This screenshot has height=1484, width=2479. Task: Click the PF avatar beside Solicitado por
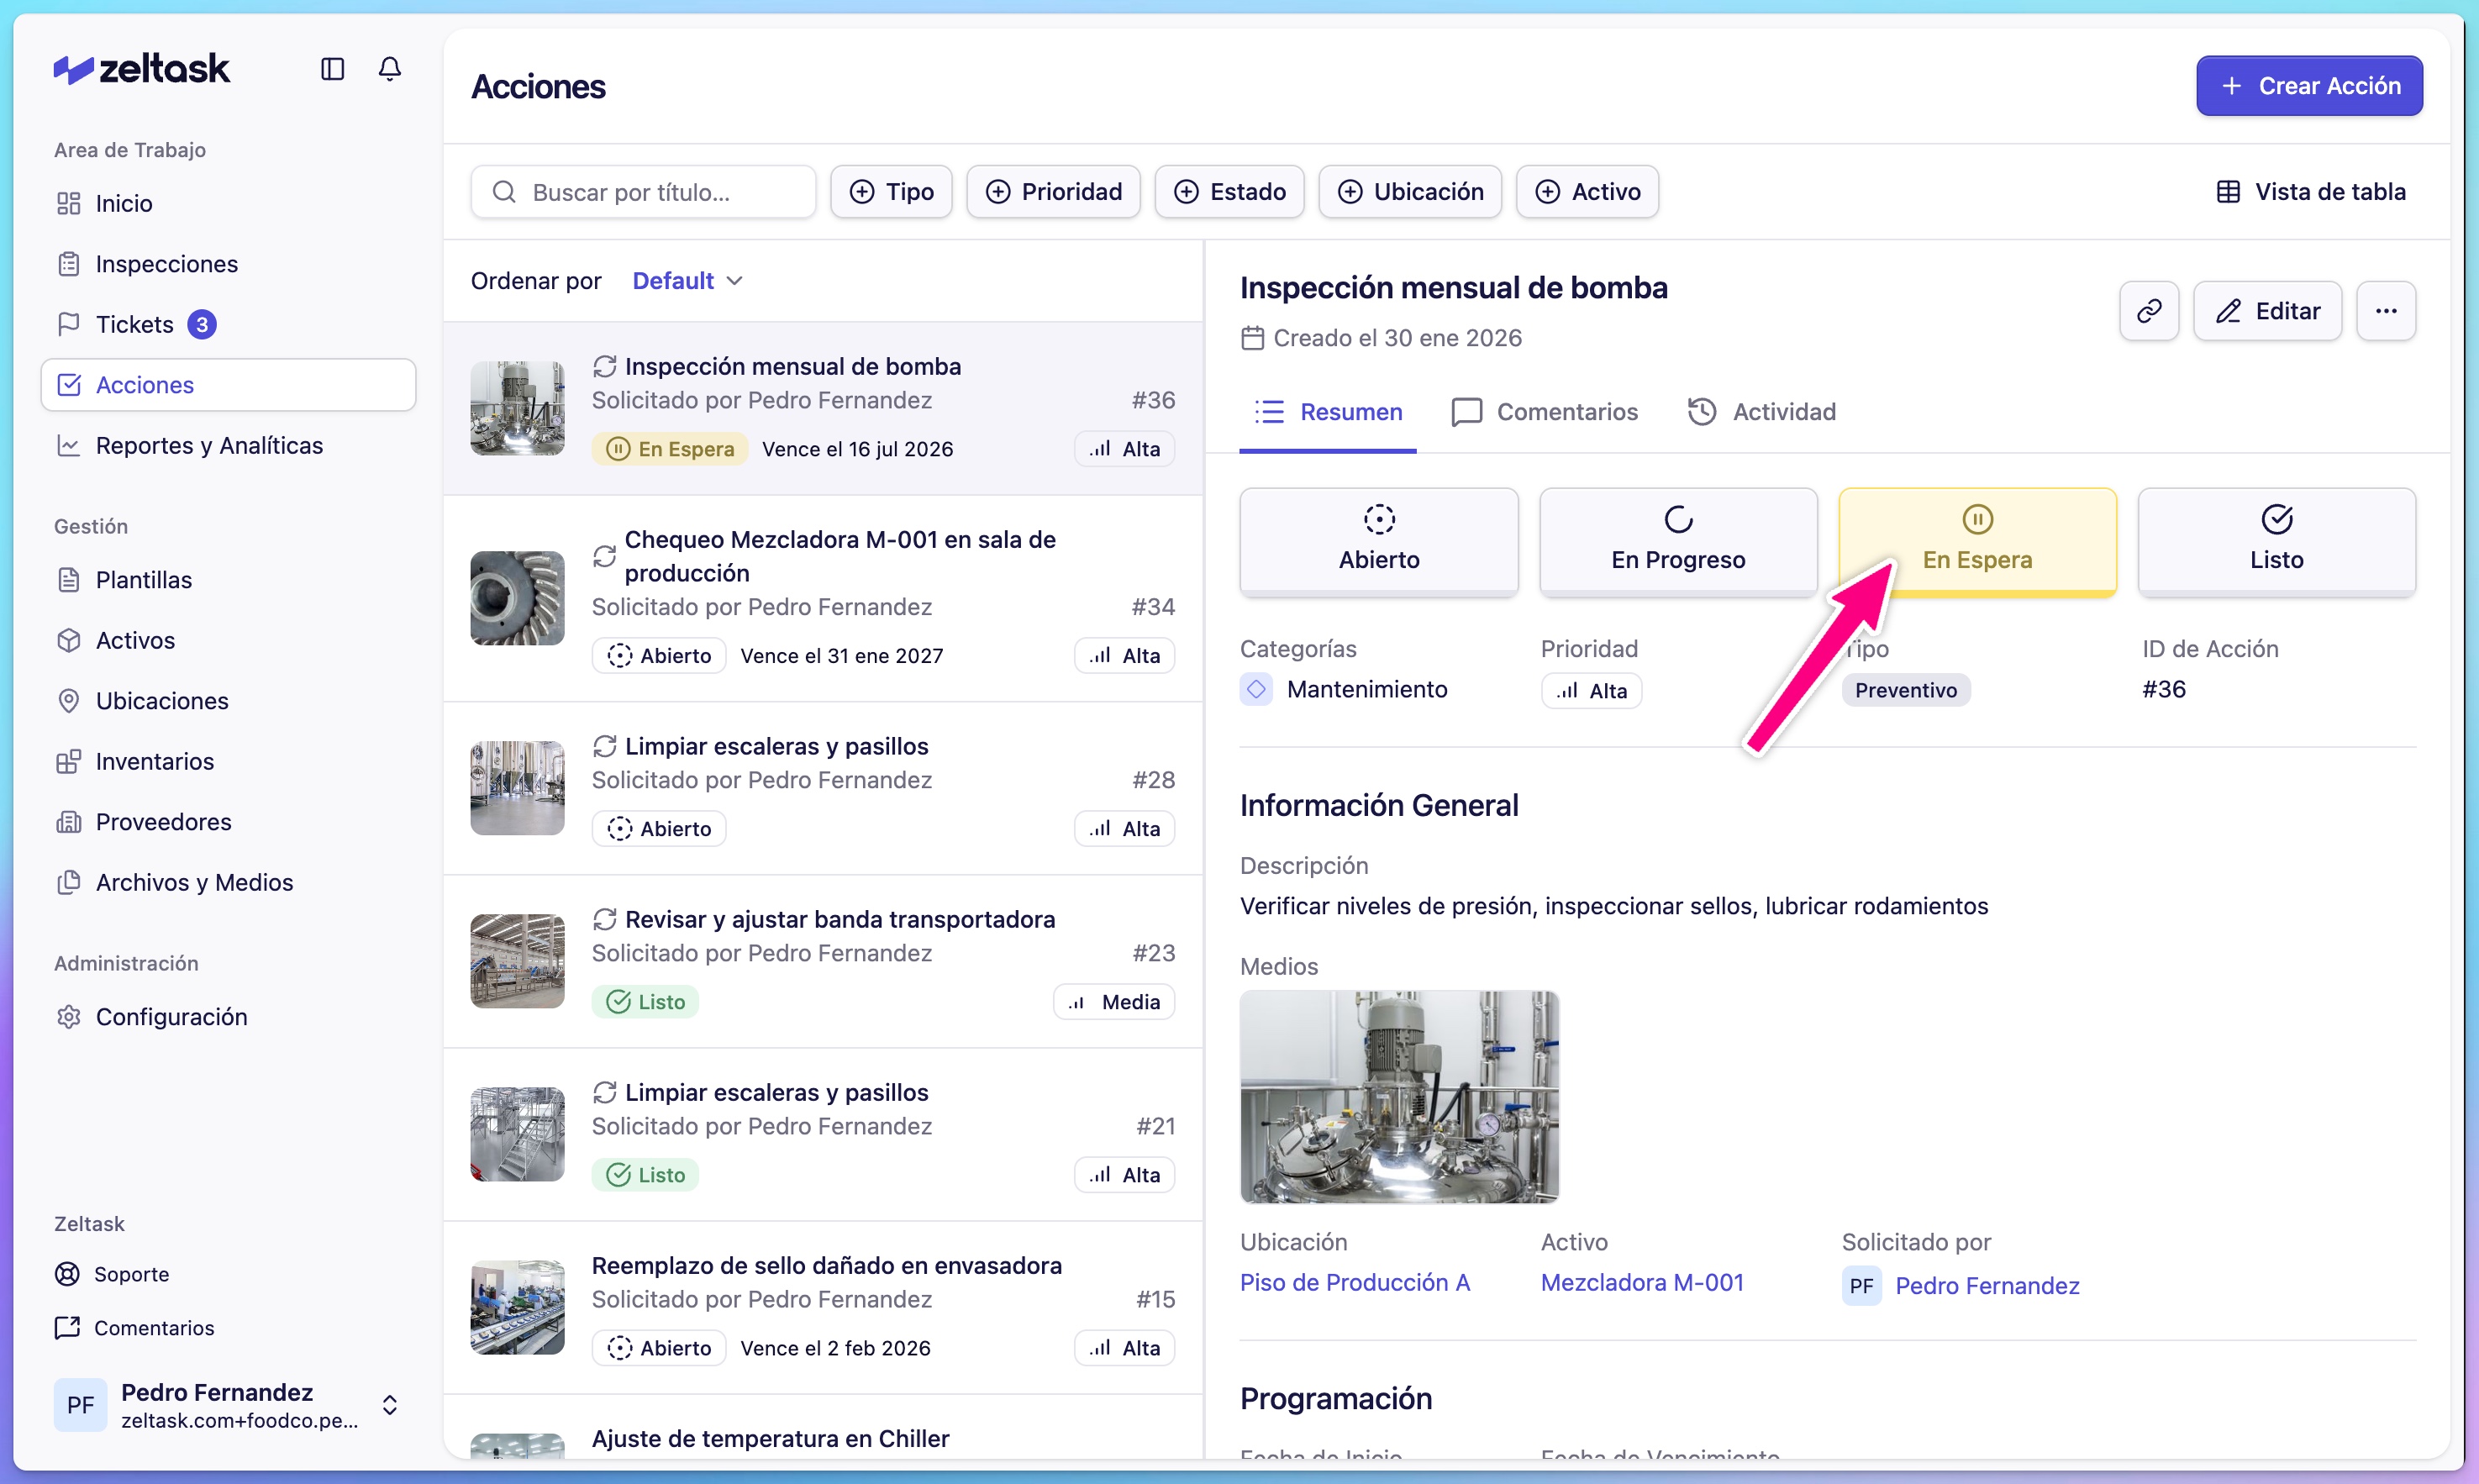tap(1861, 1286)
